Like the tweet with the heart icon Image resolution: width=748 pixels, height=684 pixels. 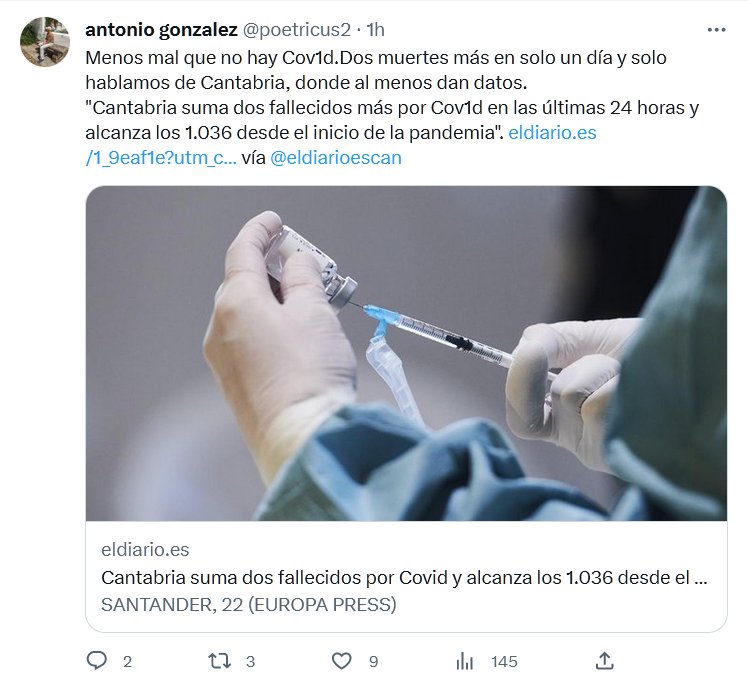(342, 661)
